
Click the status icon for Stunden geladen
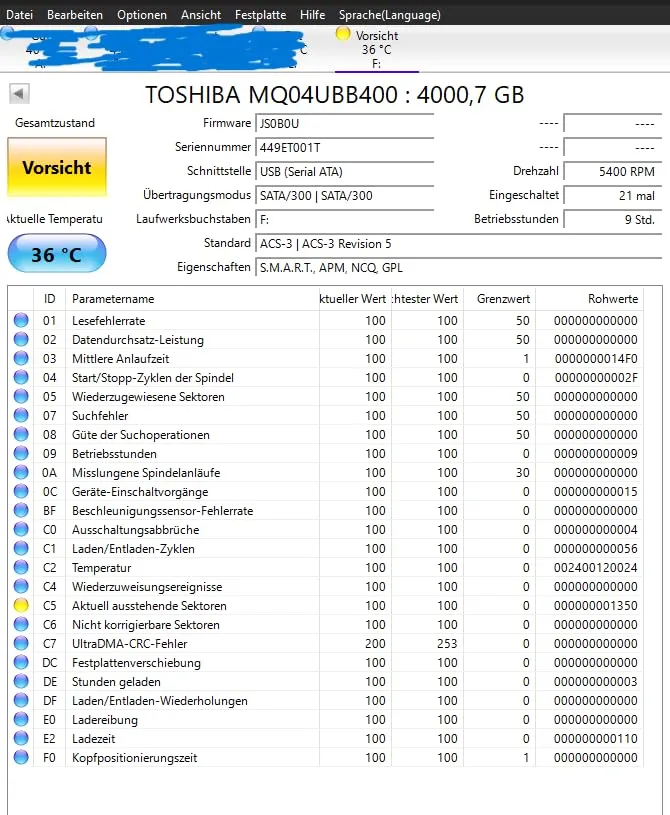[21, 681]
